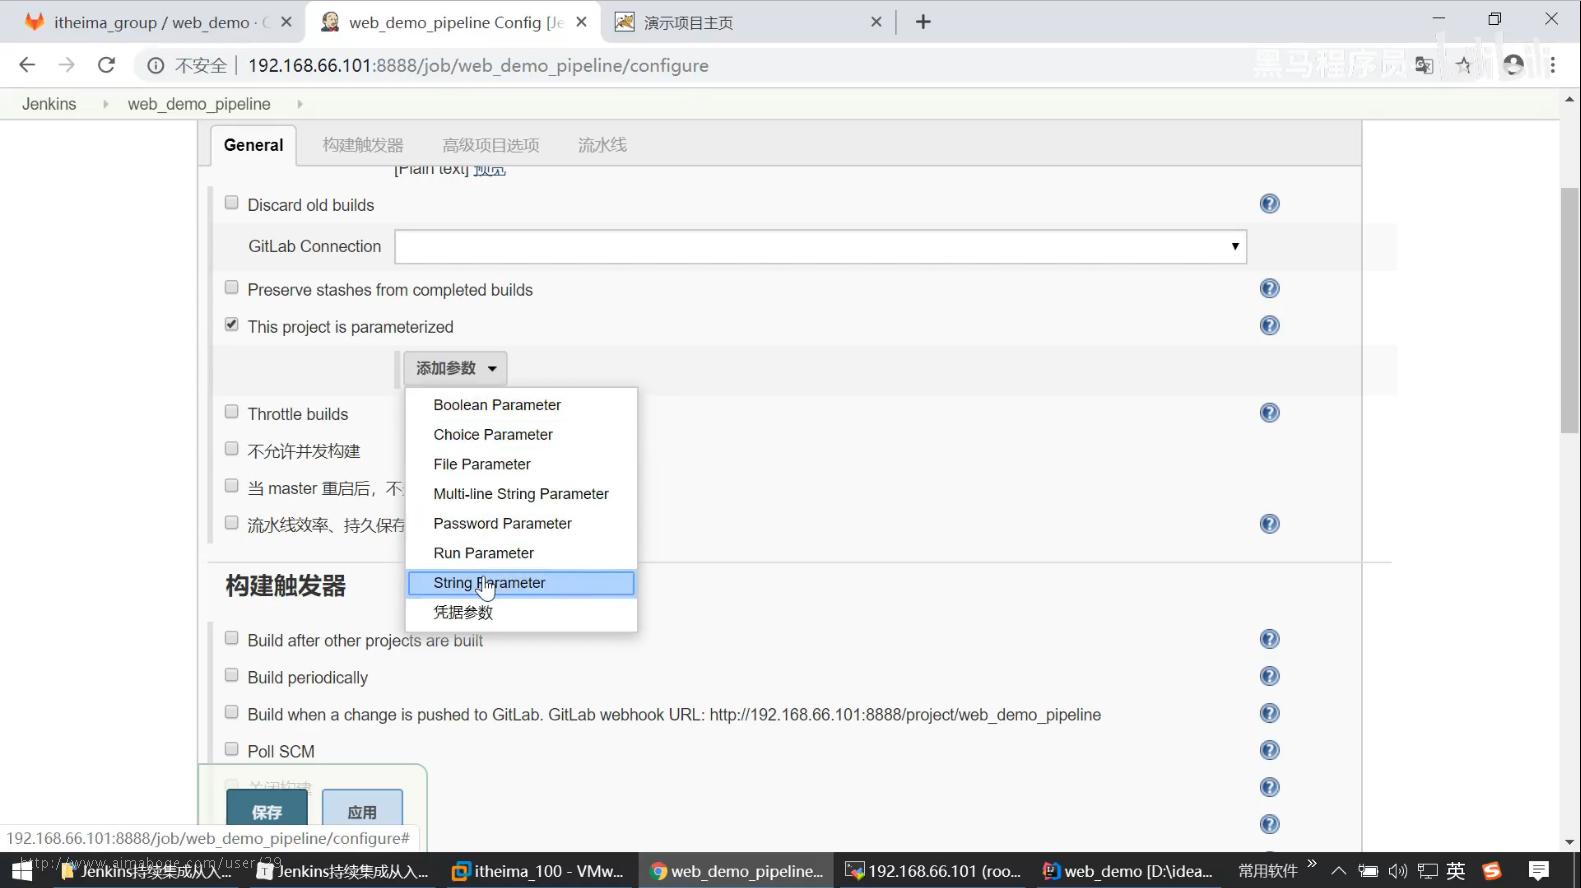
Task: Click the browser address bar URL
Action: (x=478, y=65)
